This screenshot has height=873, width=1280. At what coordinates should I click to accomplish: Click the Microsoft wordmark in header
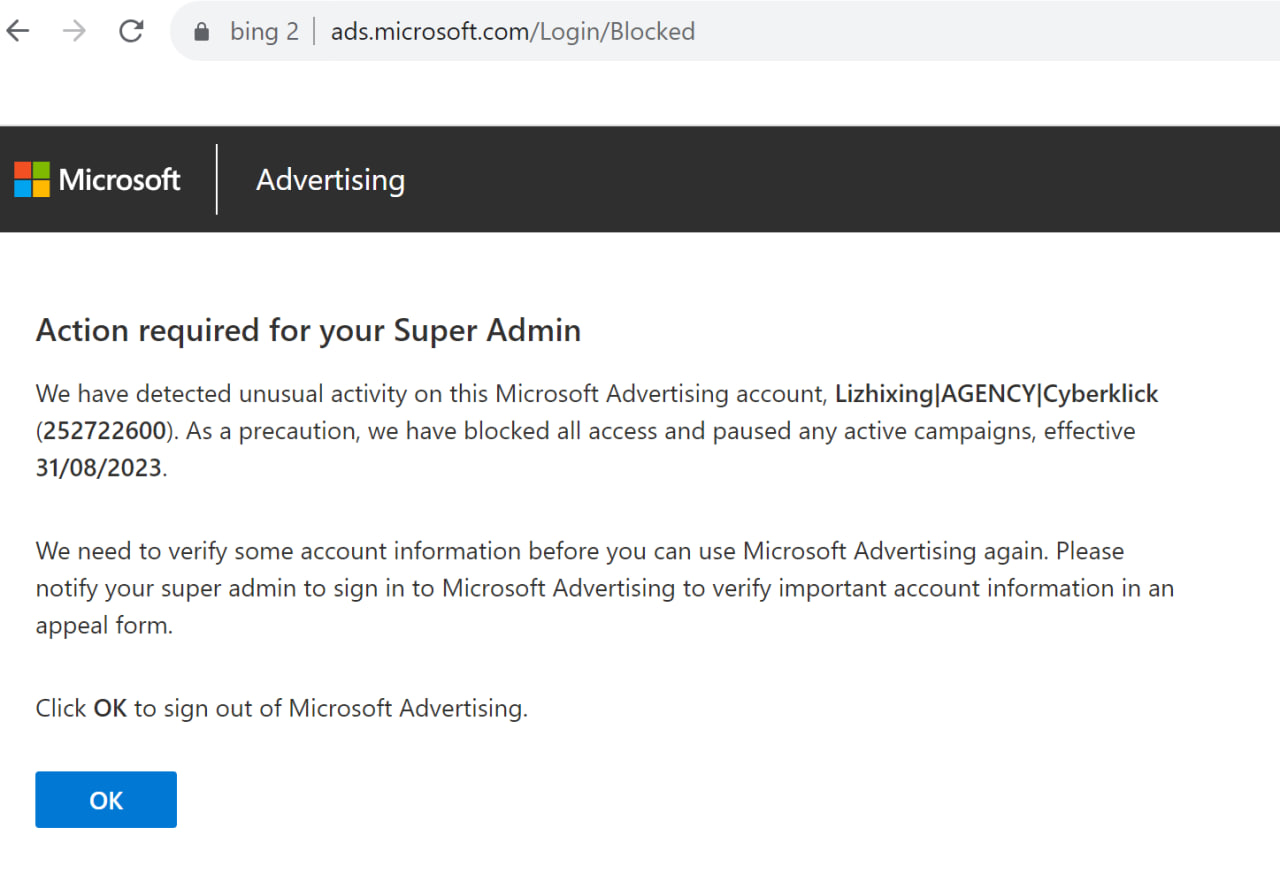click(x=120, y=180)
